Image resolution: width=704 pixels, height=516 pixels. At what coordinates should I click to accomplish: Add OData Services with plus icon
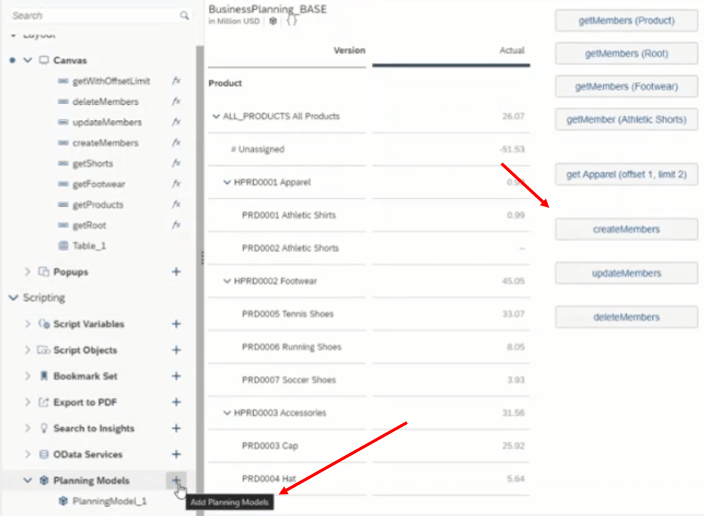176,454
